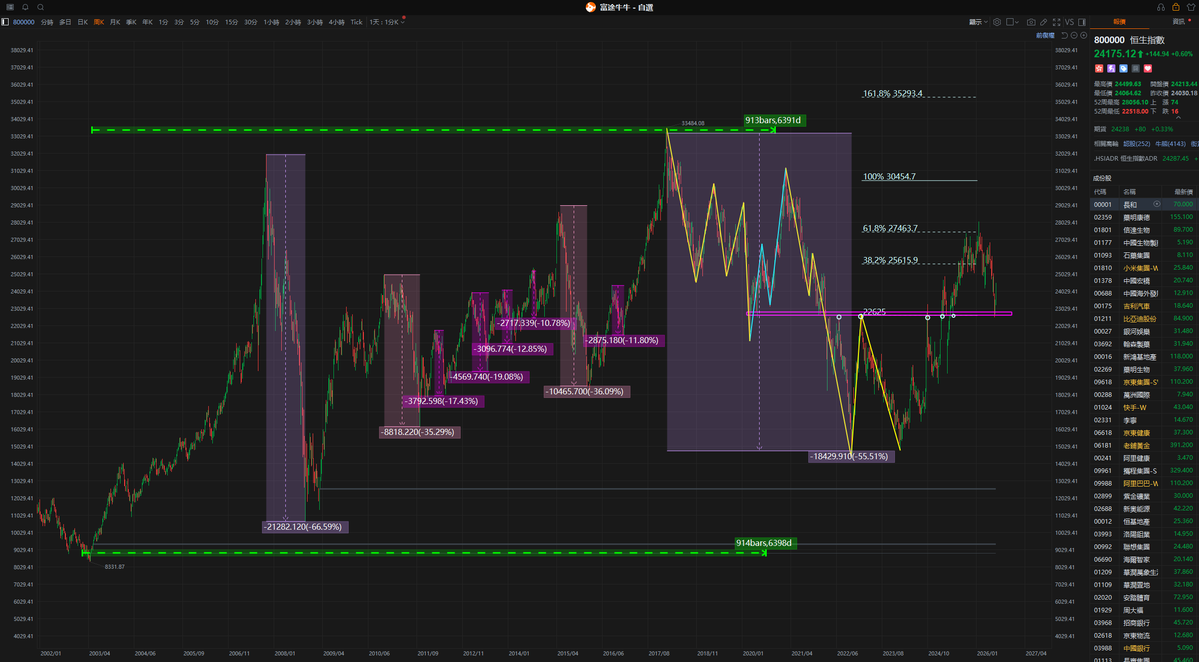This screenshot has width=1199, height=662.
Task: Enter full-screen chart mode
Action: pos(1057,22)
